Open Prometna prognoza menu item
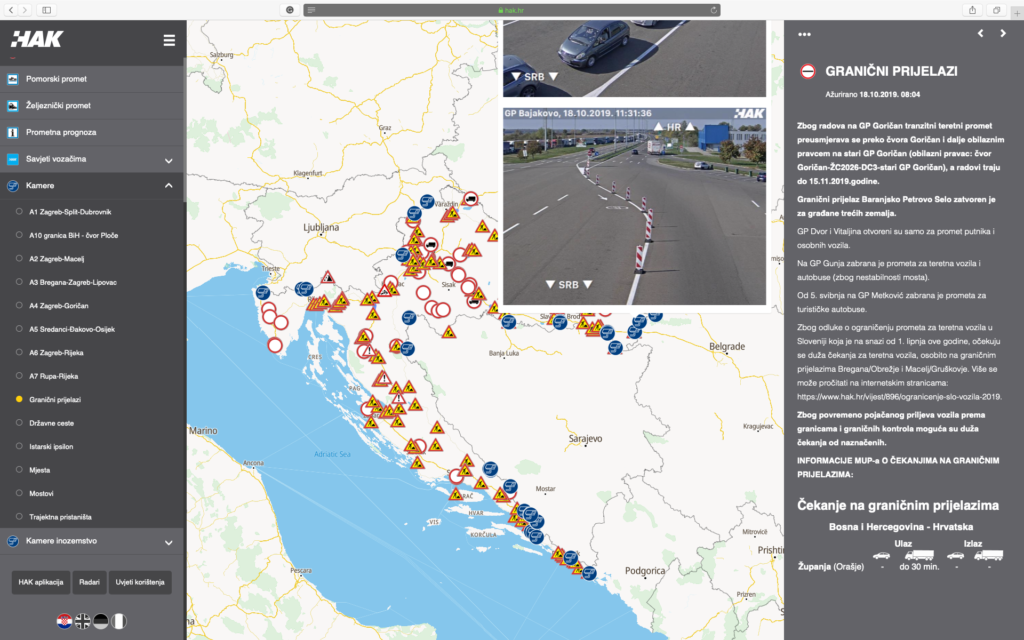1024x640 pixels. pos(61,132)
